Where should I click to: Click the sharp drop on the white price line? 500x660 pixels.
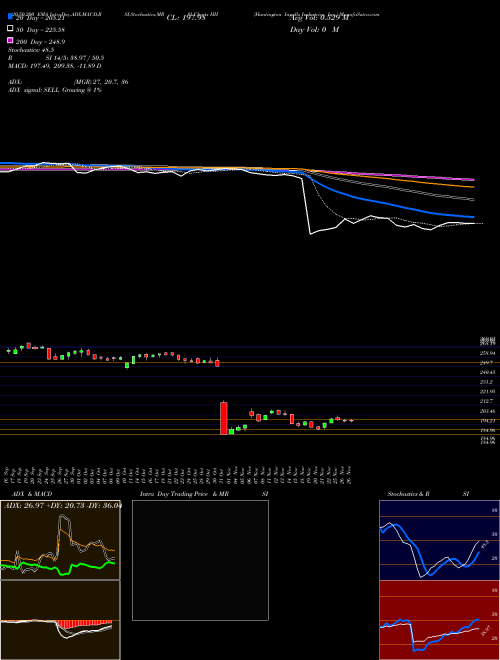click(306, 206)
